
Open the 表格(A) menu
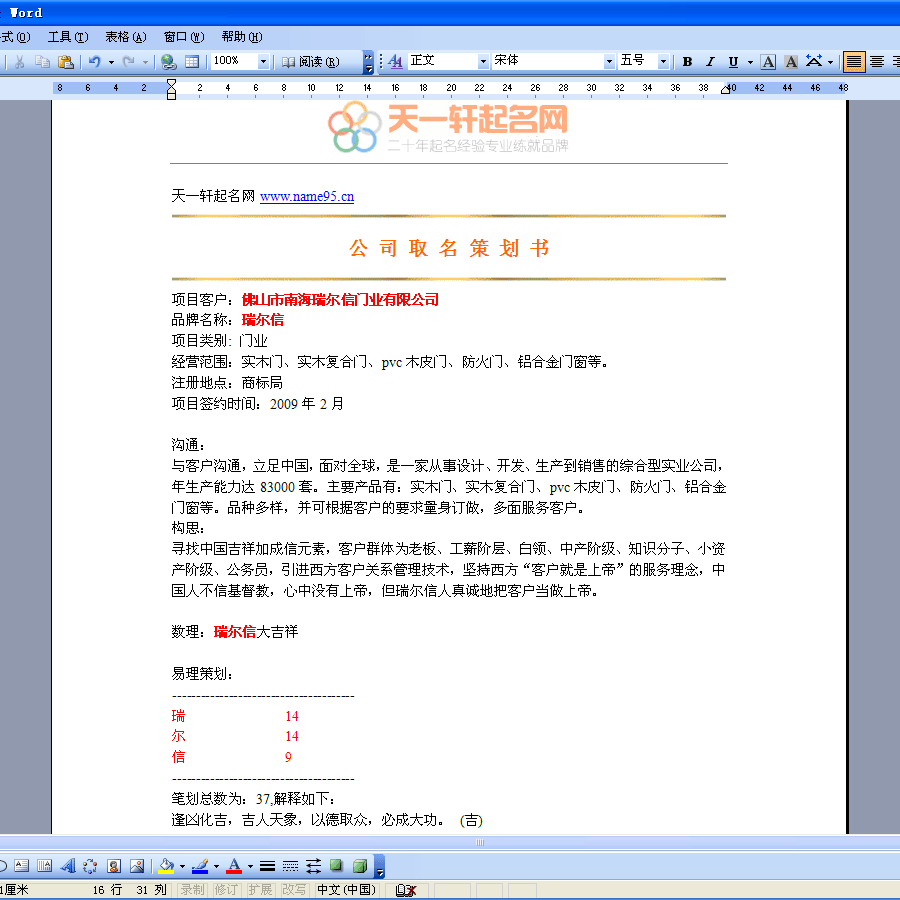(126, 37)
